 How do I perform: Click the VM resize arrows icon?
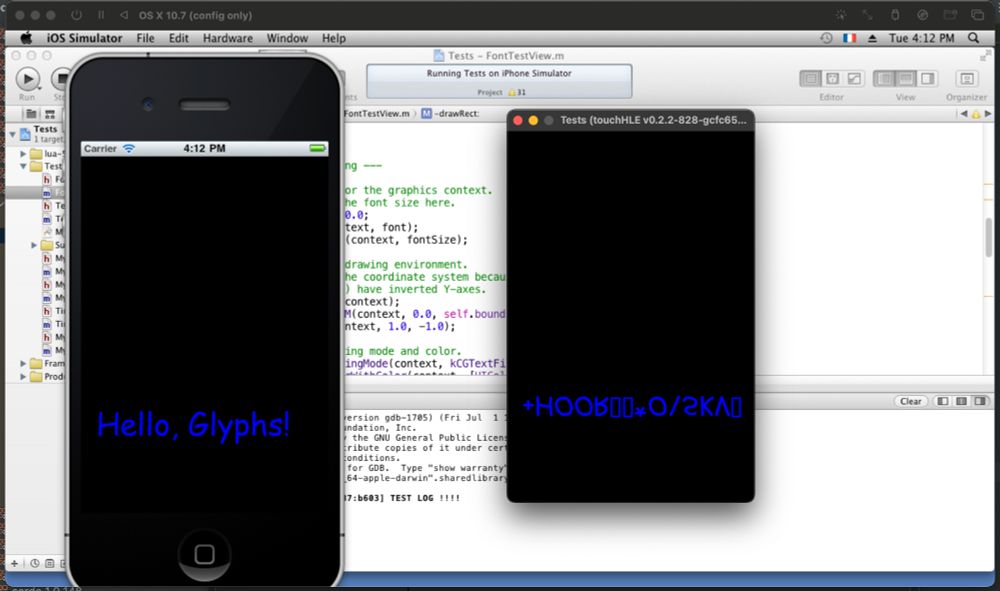868,15
